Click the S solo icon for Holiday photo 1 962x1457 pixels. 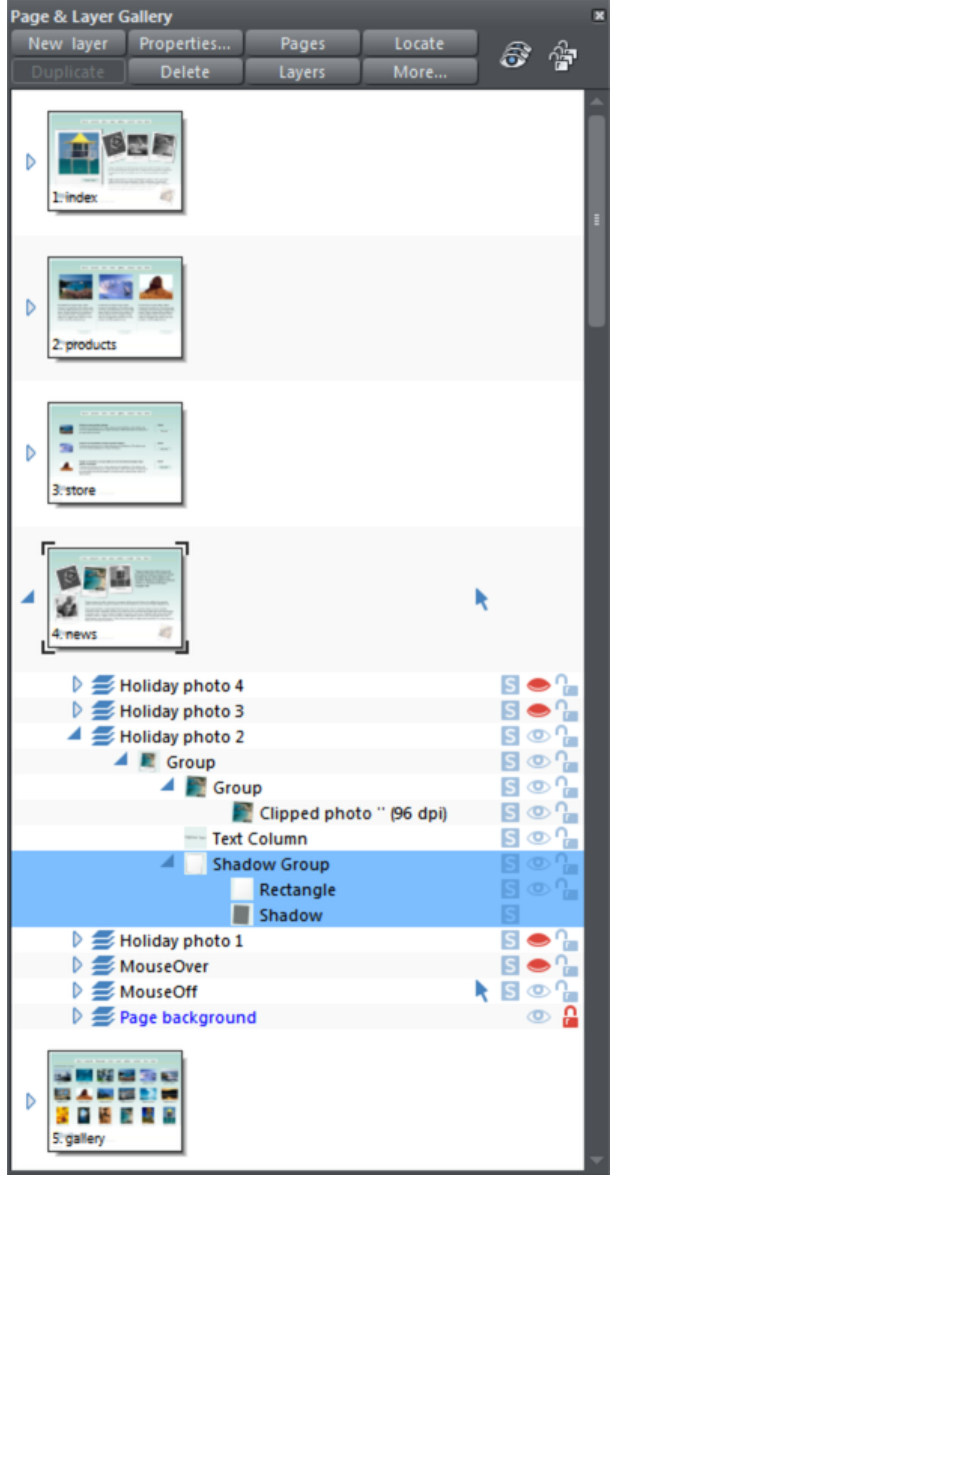[x=510, y=940]
